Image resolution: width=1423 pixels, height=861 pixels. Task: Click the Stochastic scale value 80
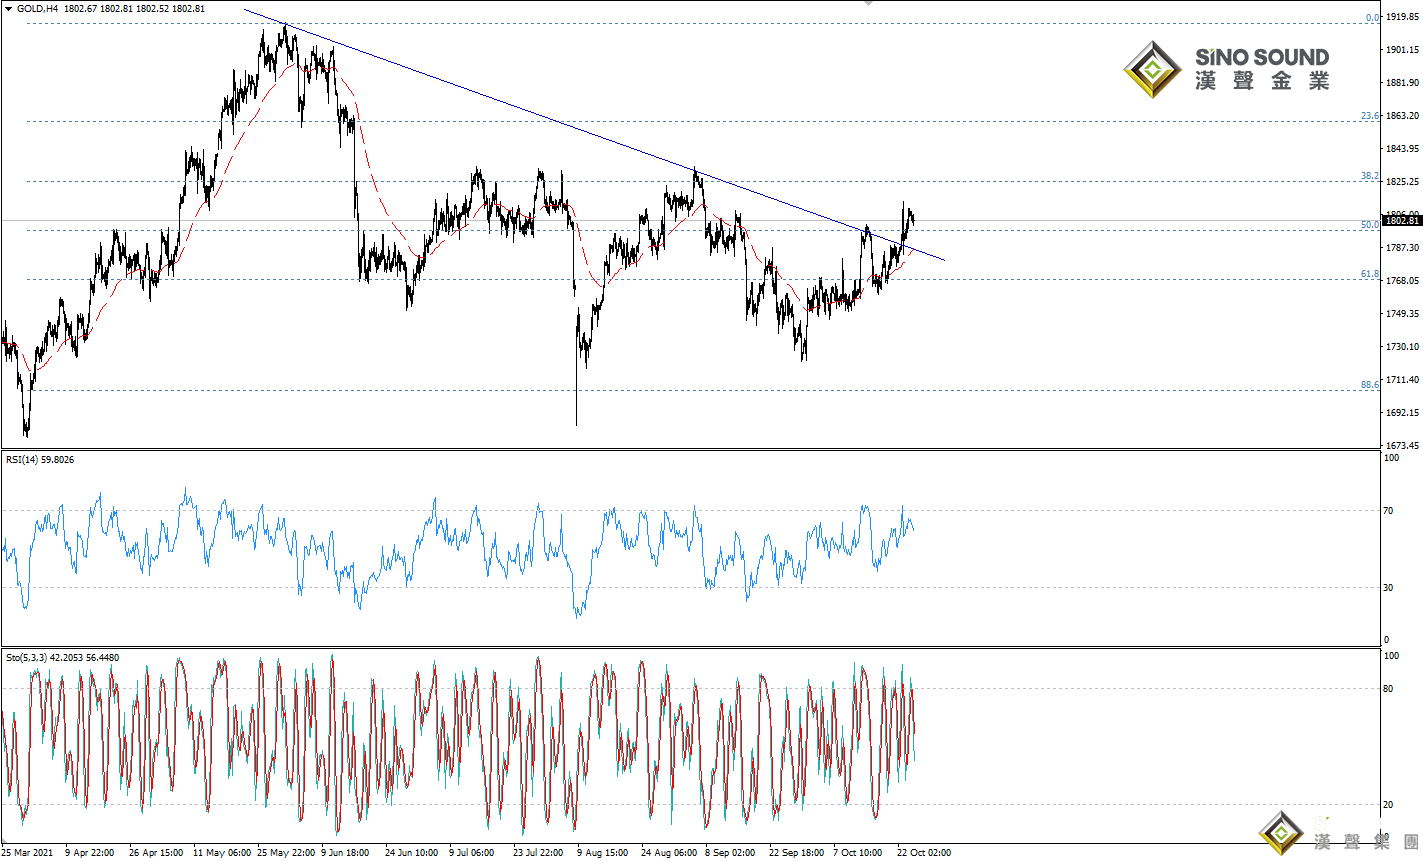(x=1388, y=689)
